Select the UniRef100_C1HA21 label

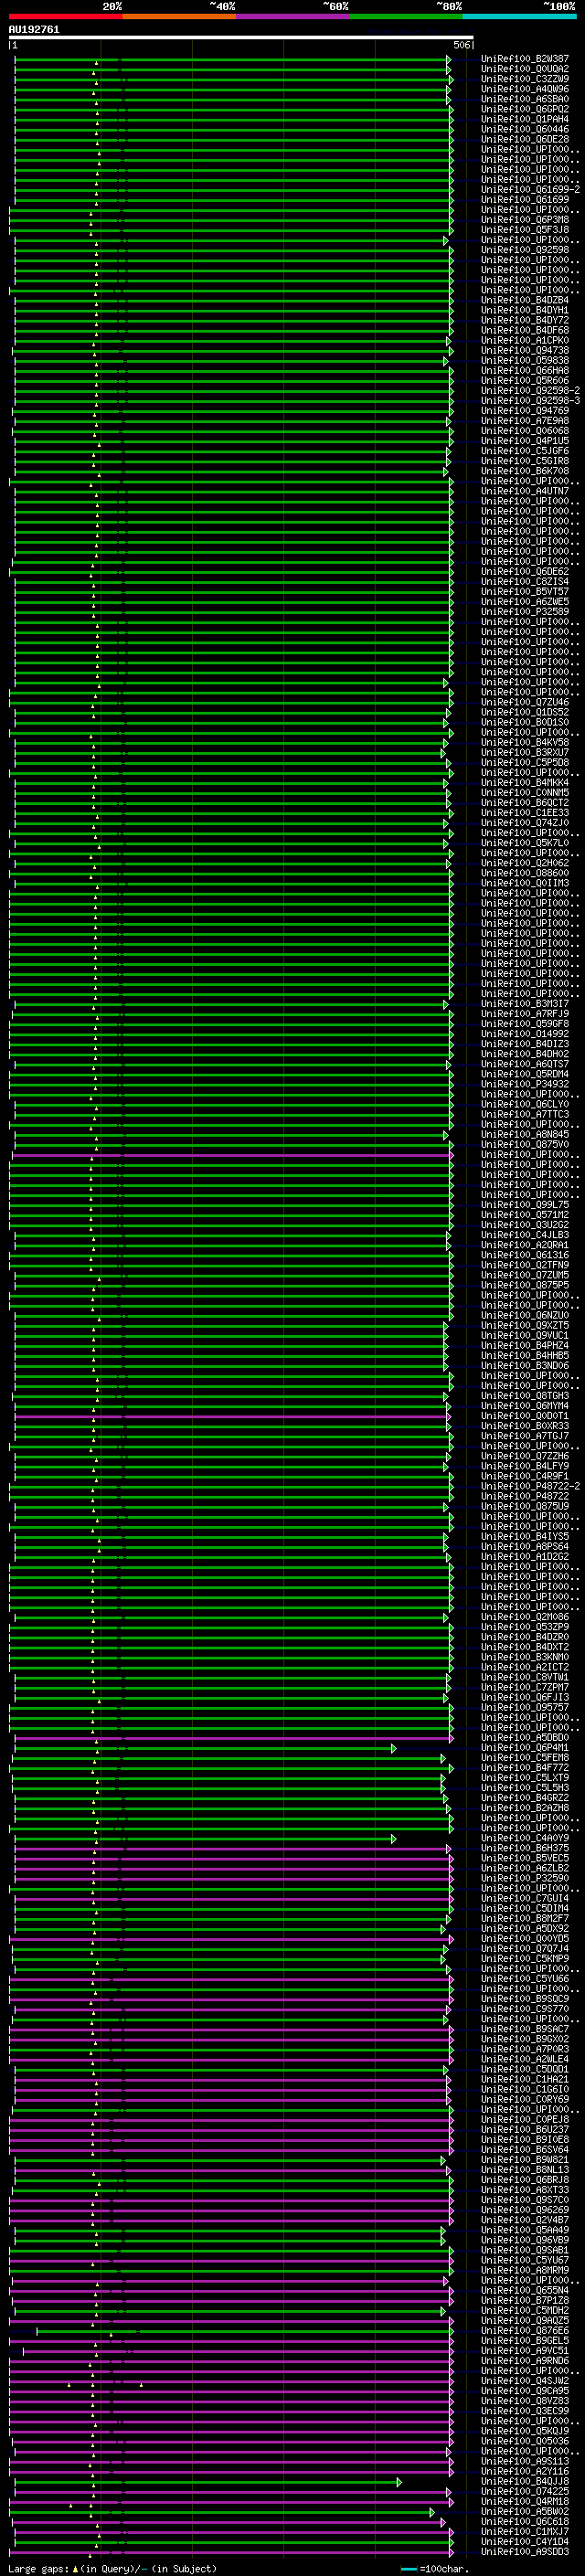point(525,2079)
